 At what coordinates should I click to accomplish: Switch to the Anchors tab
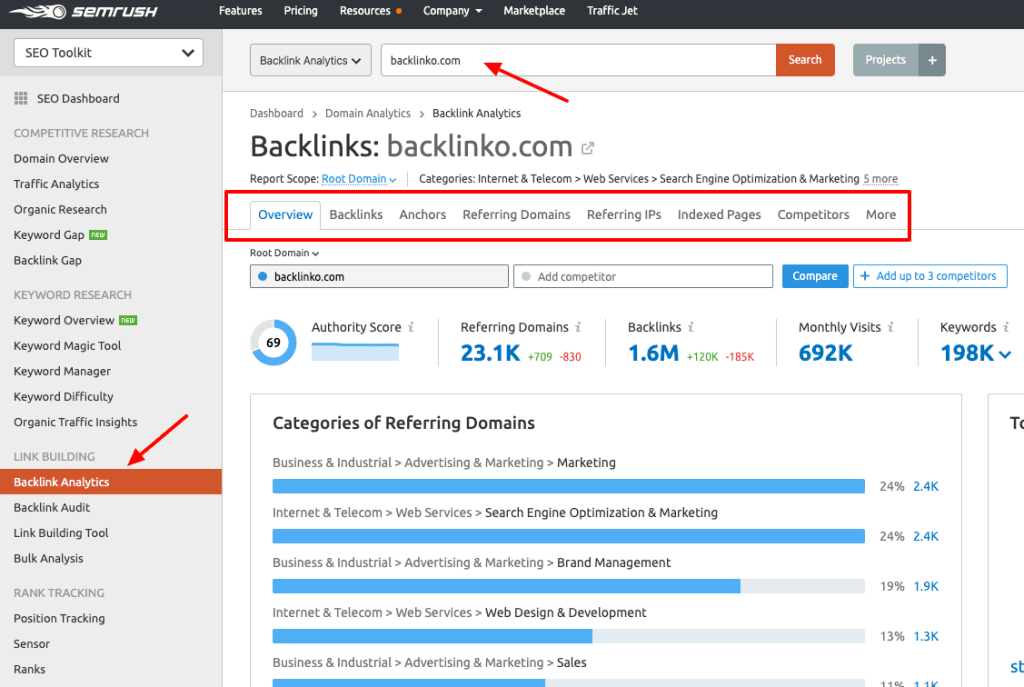(x=423, y=215)
